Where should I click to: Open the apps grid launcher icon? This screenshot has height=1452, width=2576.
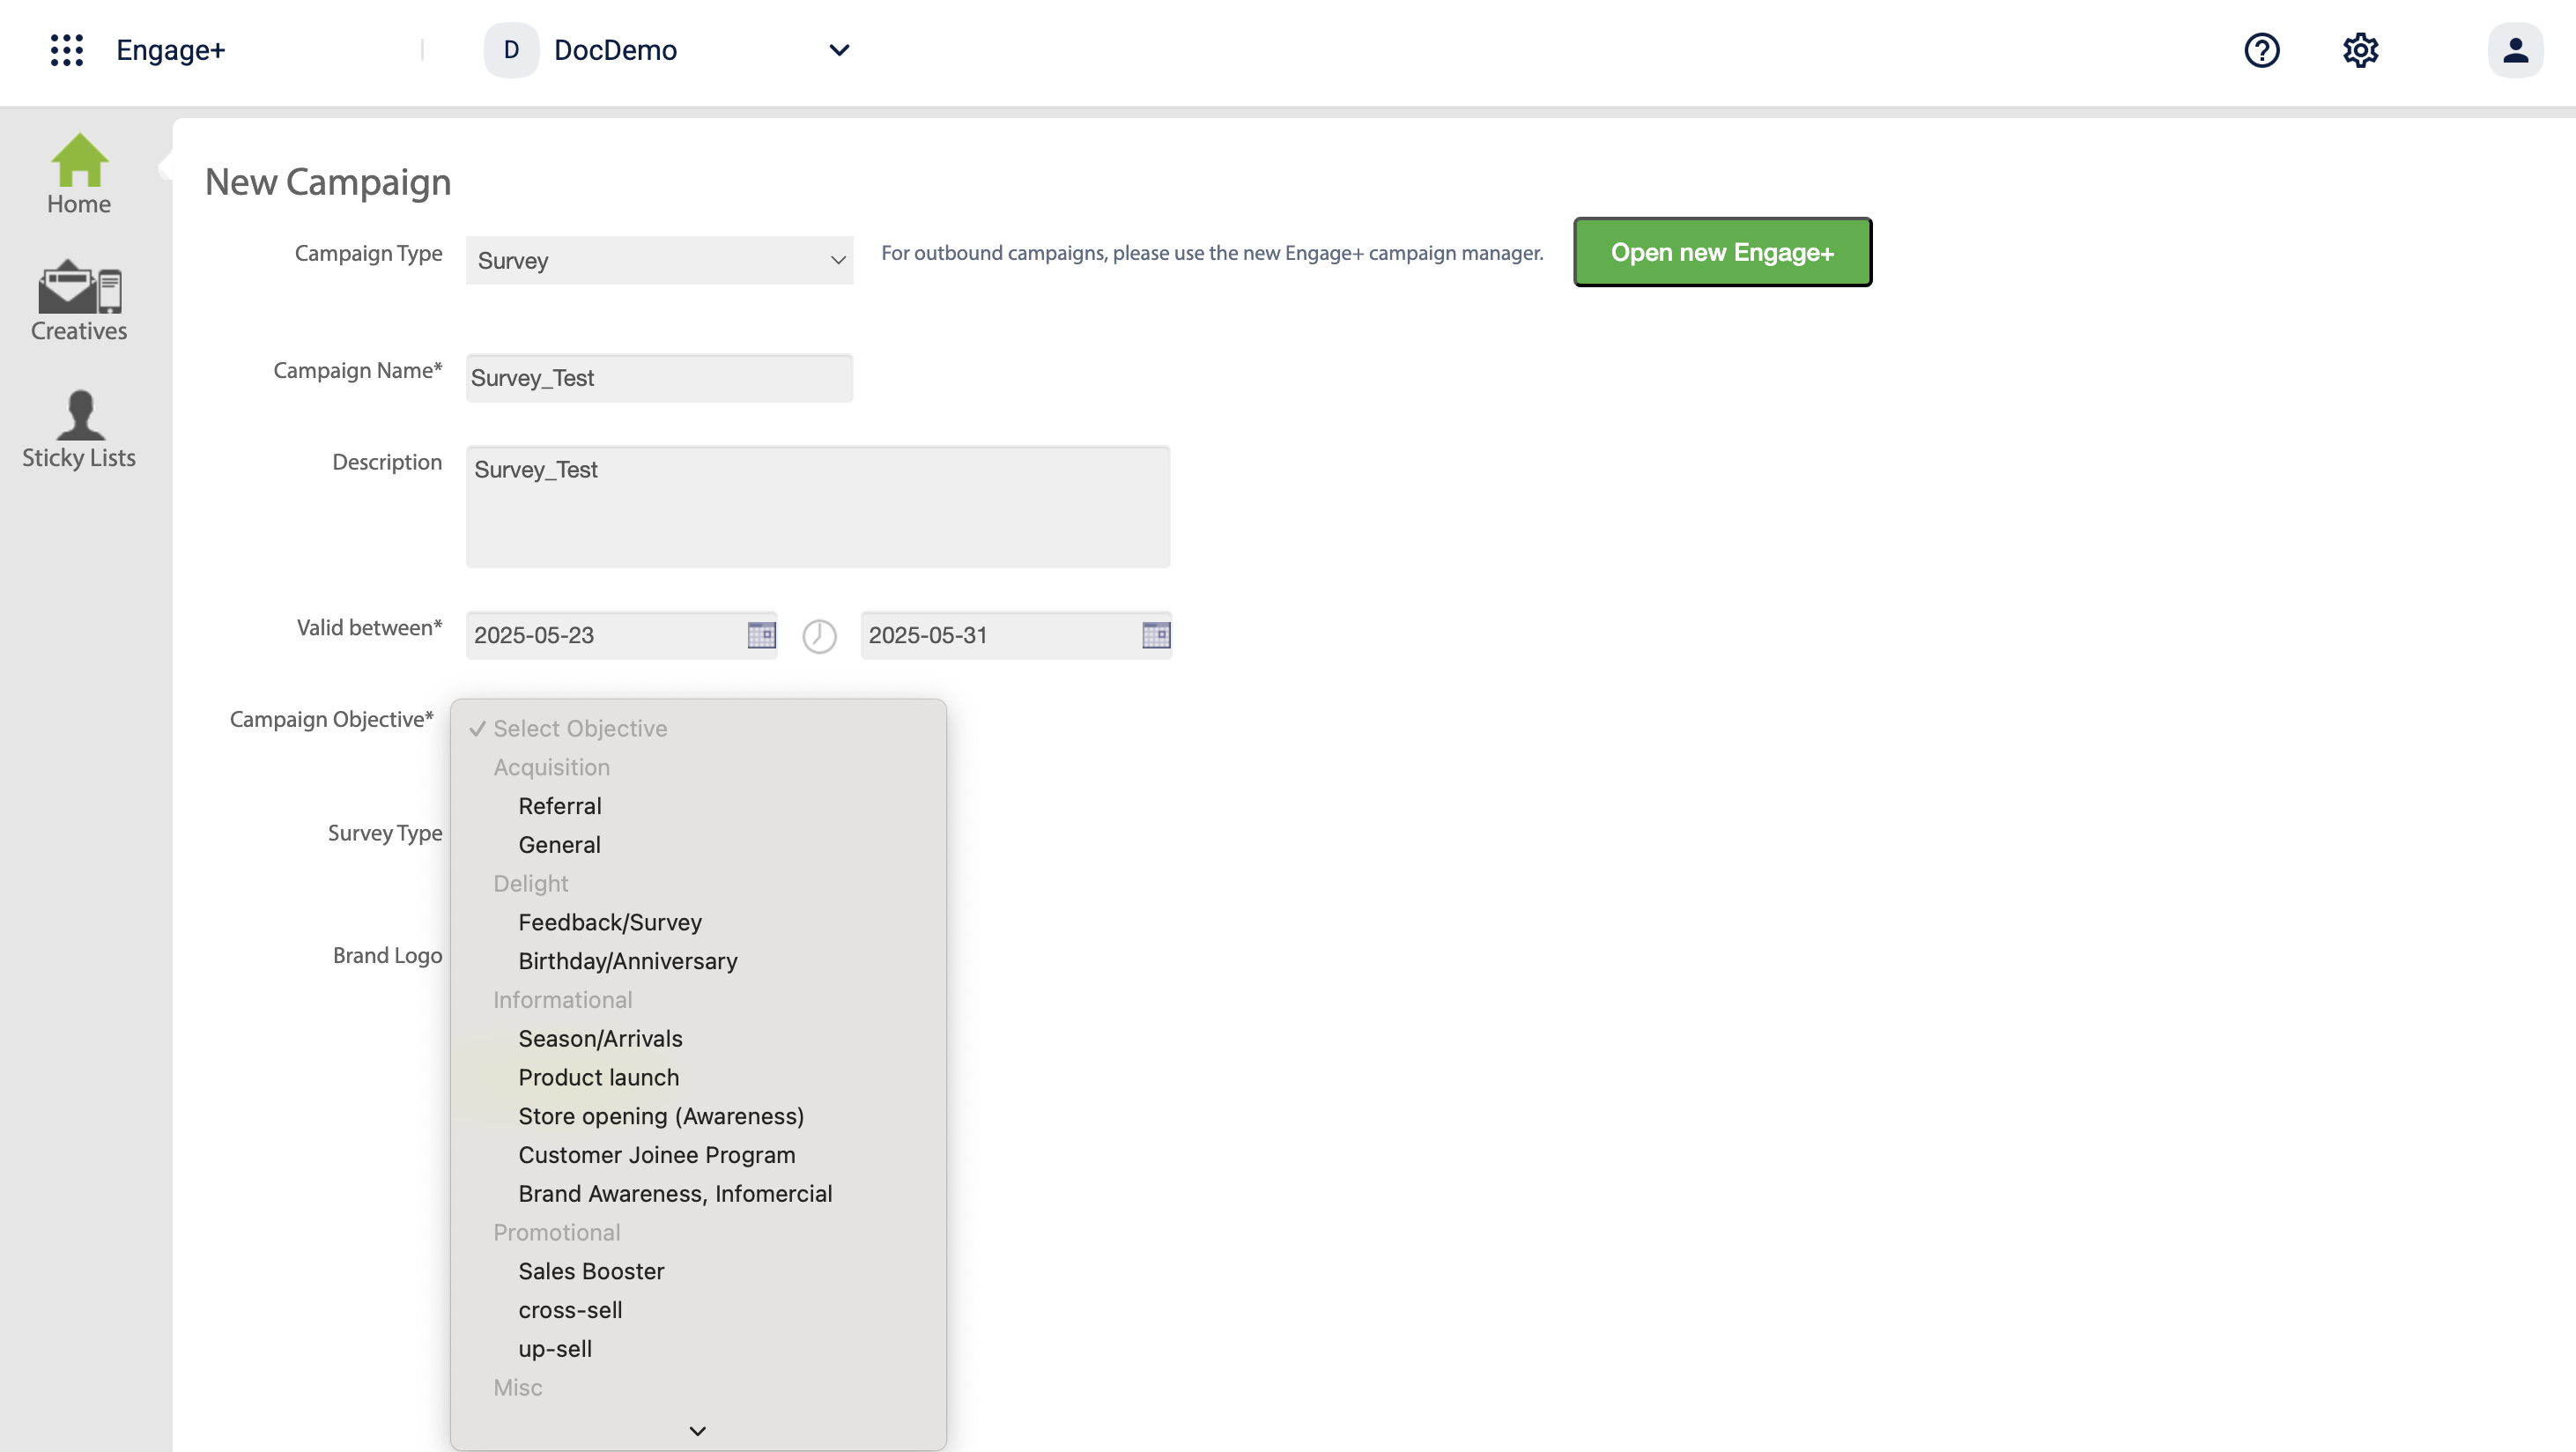67,50
